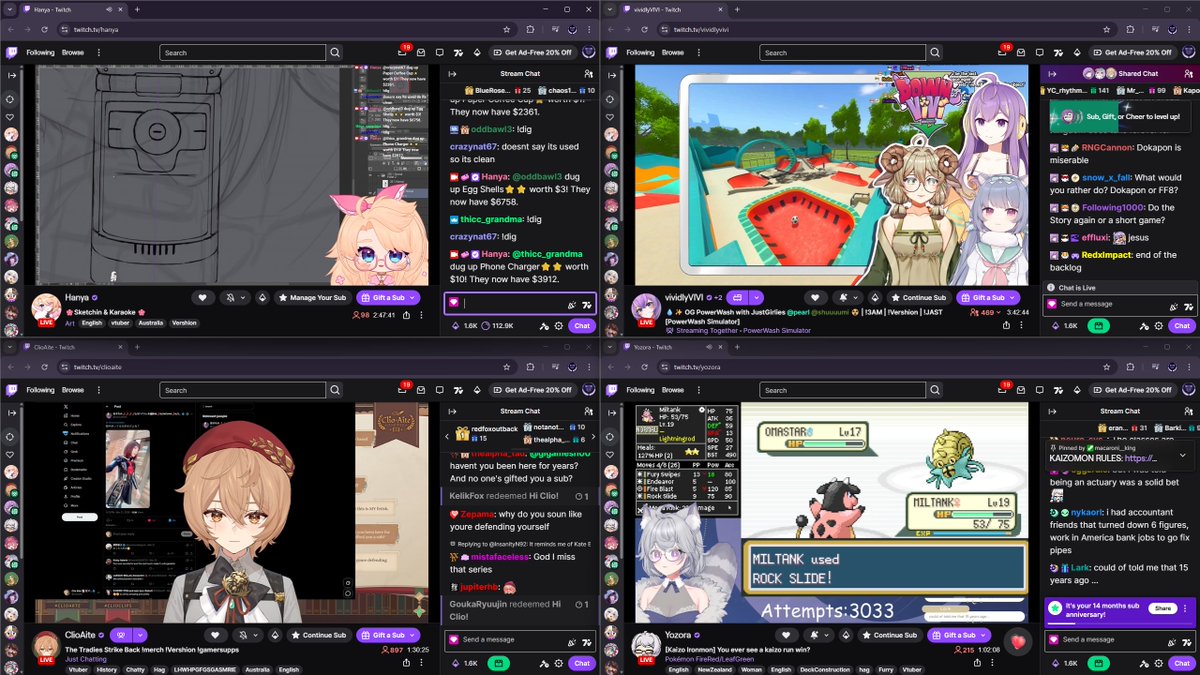This screenshot has width=1200, height=675.
Task: Expand purple dropdown beside vividlyVIVI name
Action: point(754,297)
